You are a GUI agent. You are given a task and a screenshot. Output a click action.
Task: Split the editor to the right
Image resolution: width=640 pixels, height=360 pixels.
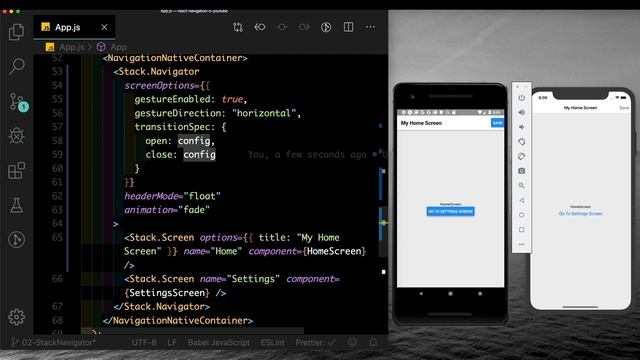click(348, 27)
